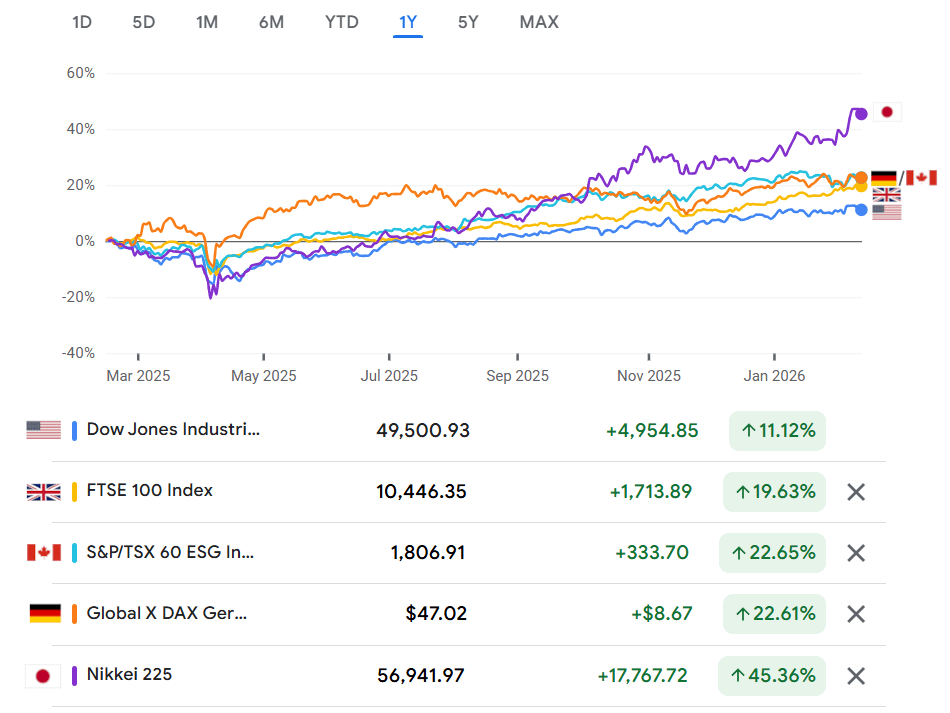Viewport: 950px width, 713px height.
Task: Show year-to-date YTD chart range
Action: 342,22
